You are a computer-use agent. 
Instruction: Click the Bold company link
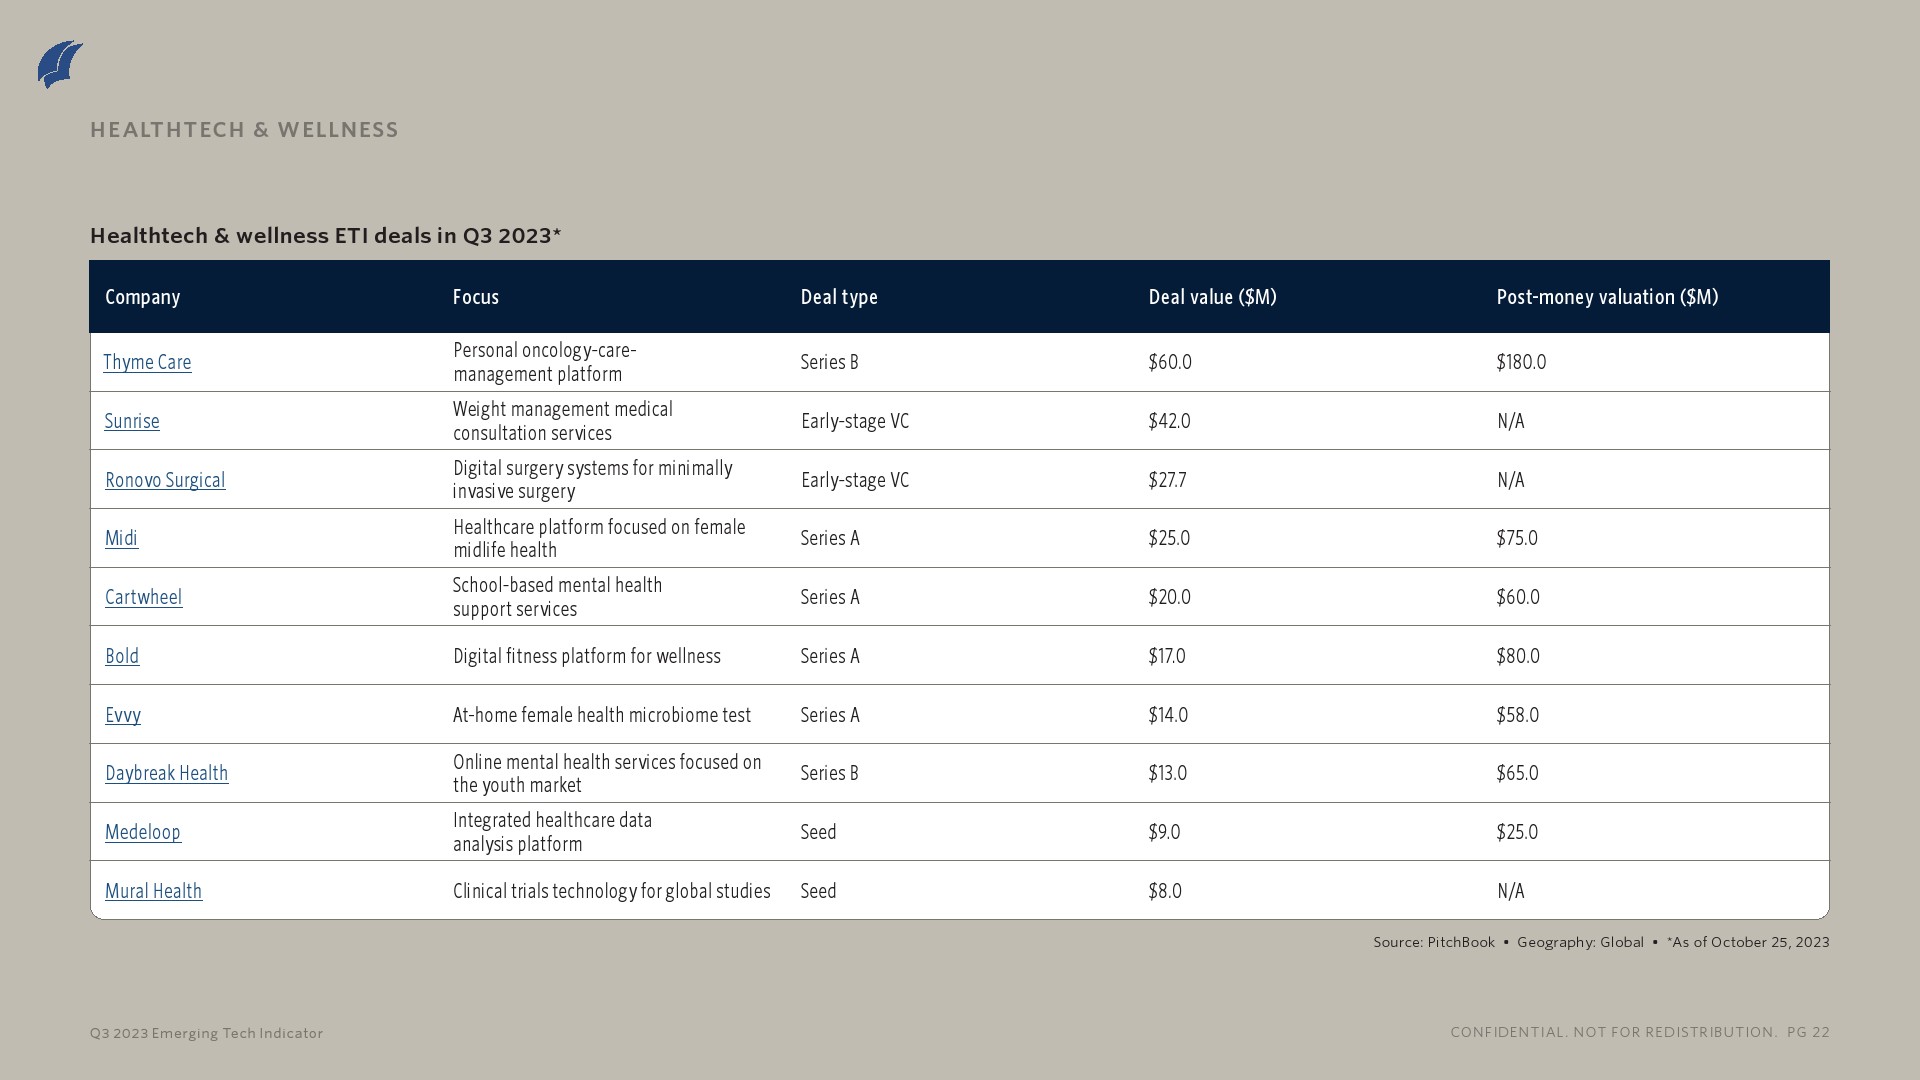click(x=122, y=656)
